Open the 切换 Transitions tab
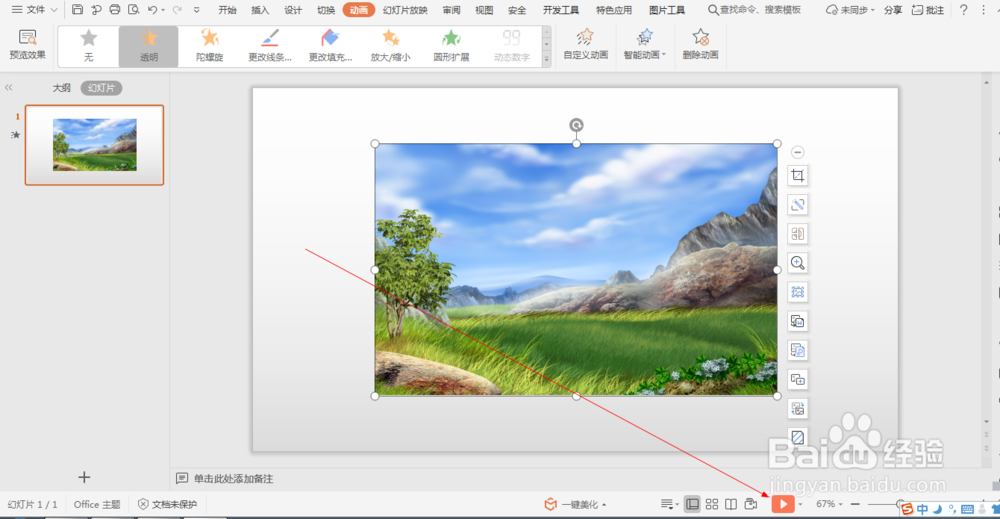Viewport: 1000px width, 519px height. (326, 10)
